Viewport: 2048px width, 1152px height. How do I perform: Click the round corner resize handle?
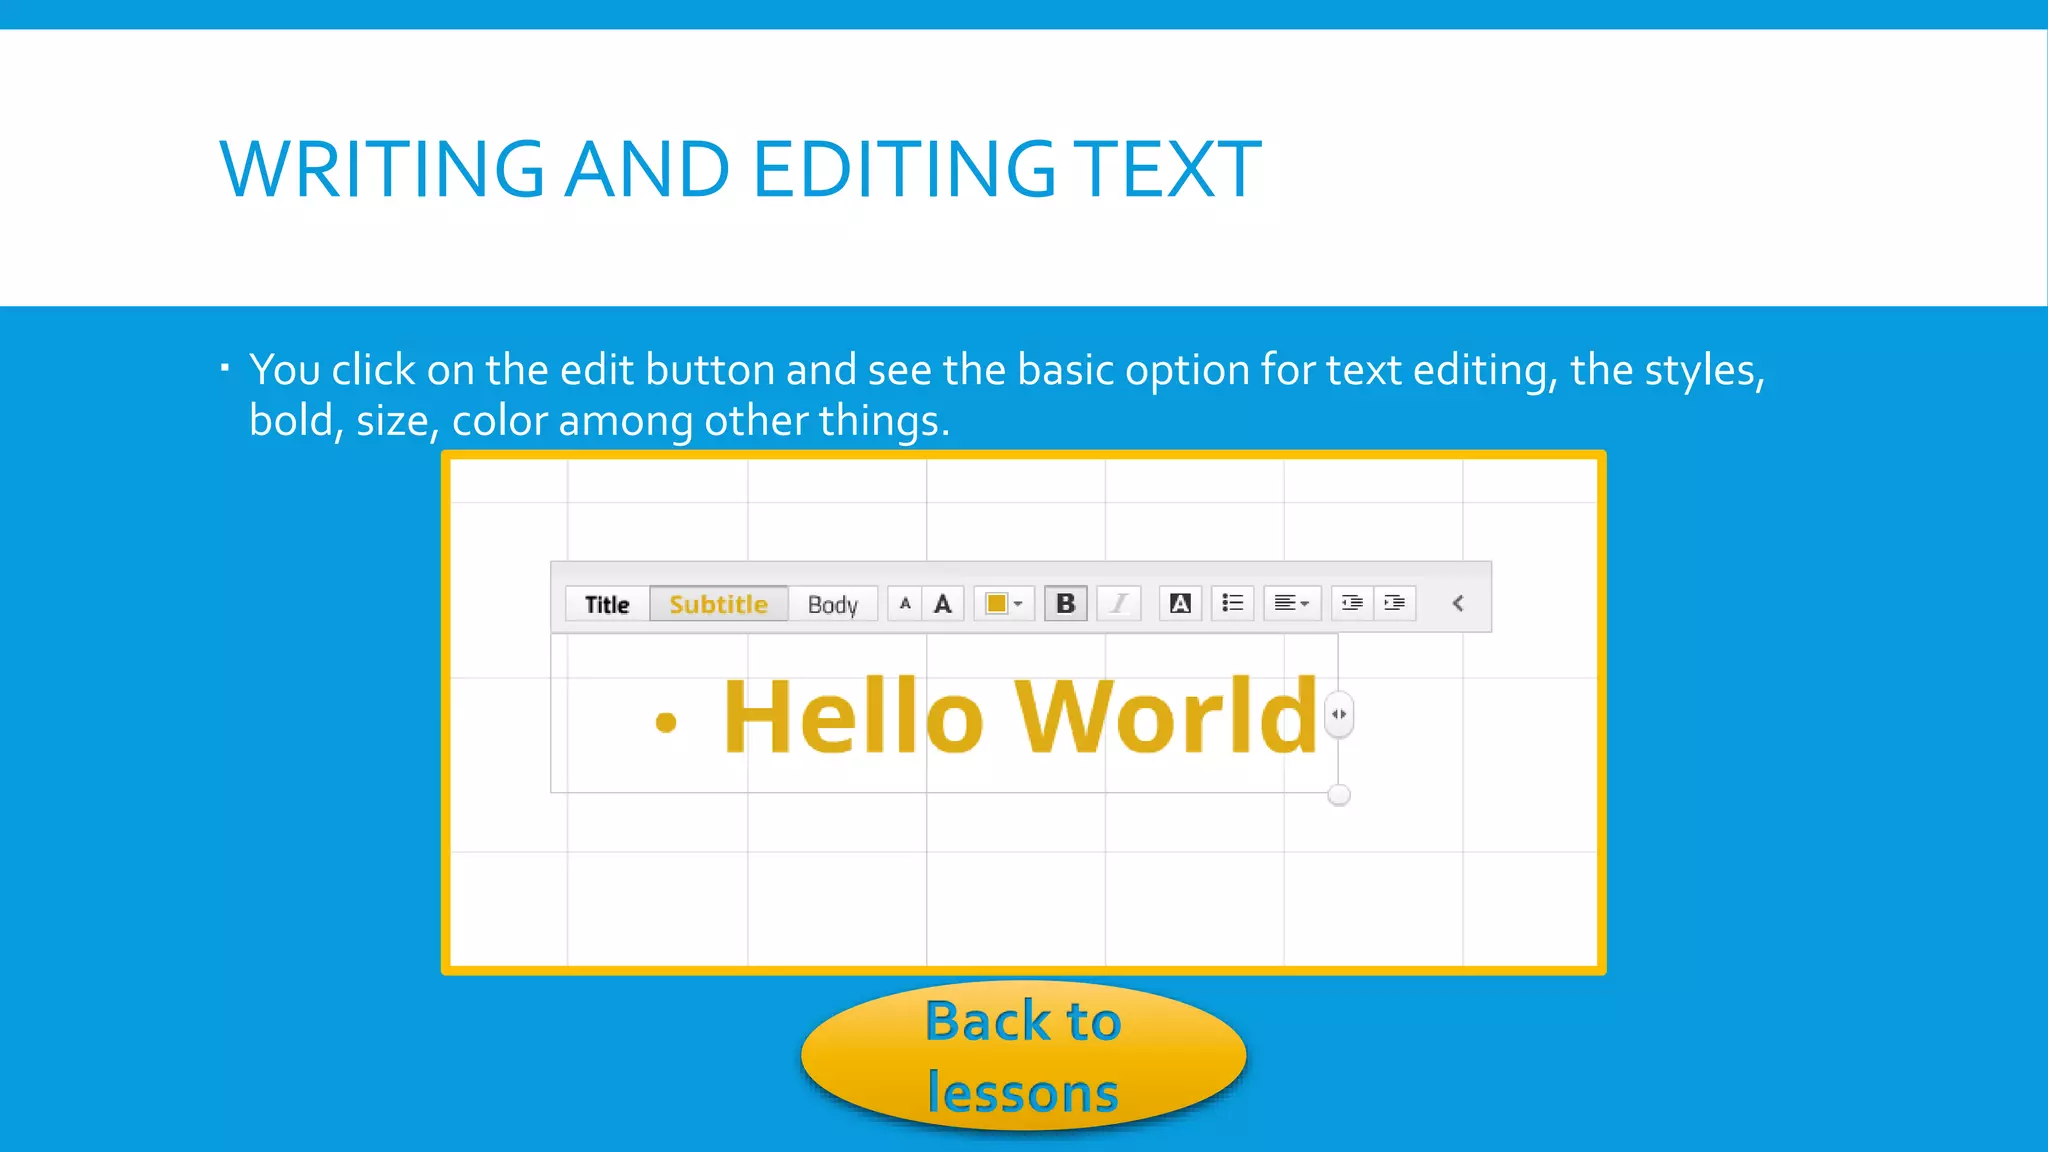pyautogui.click(x=1339, y=795)
